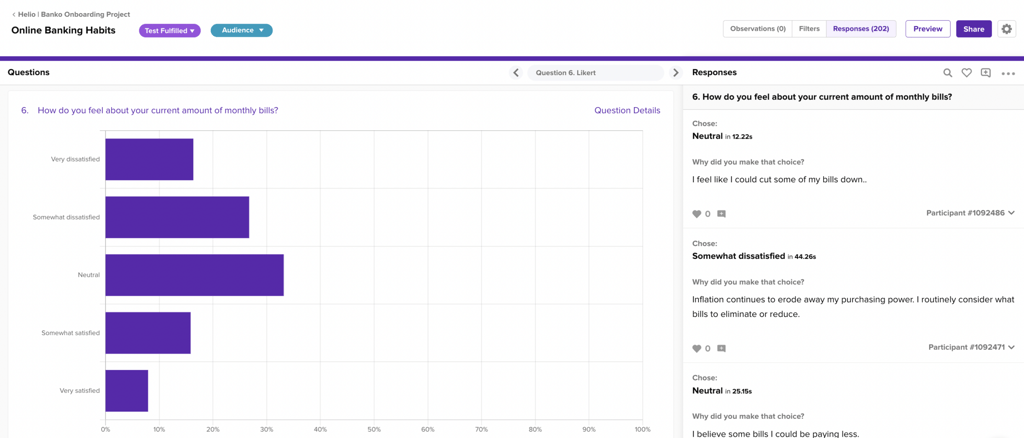The width and height of the screenshot is (1024, 438).
Task: Click the Share button
Action: [x=973, y=29]
